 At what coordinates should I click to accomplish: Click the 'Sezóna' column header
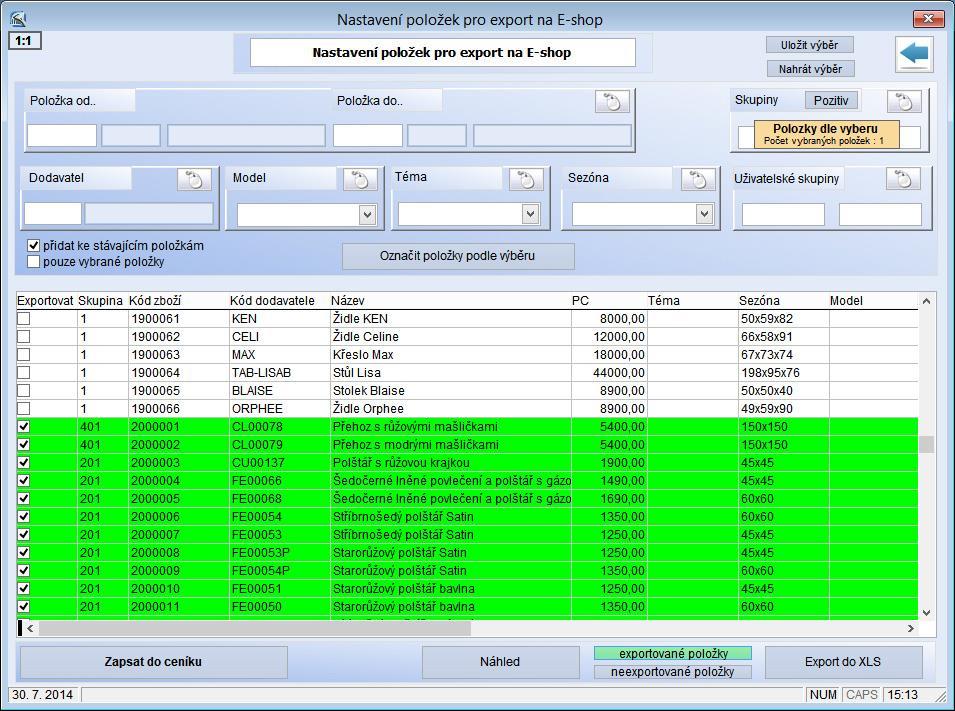point(759,301)
